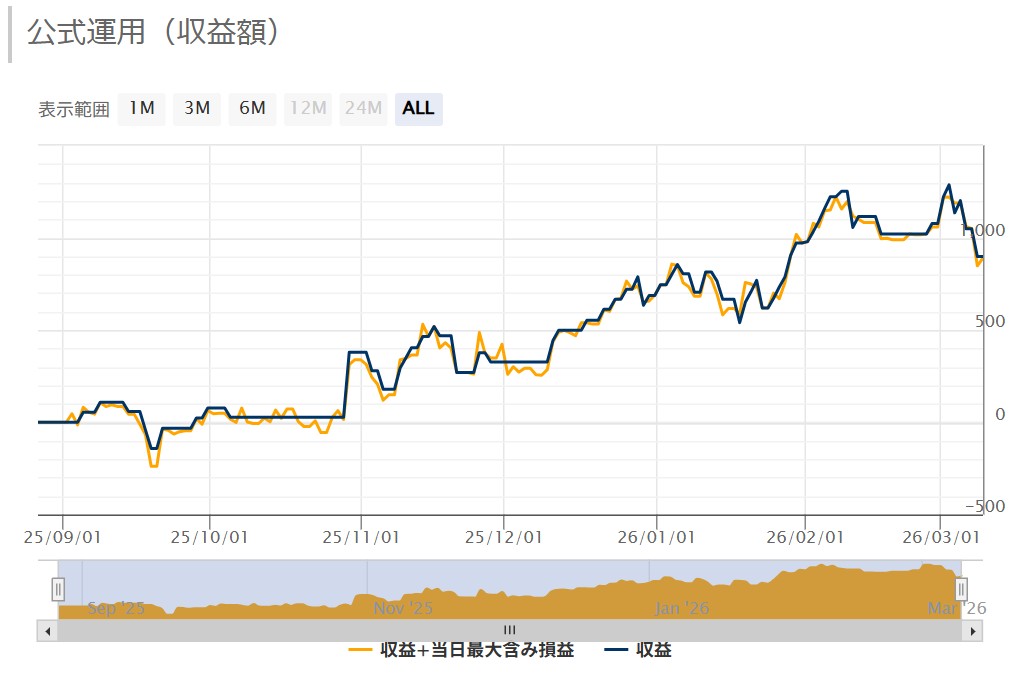Click the 26/02/01 x-axis date label
The image size is (1019, 674).
pyautogui.click(x=804, y=537)
